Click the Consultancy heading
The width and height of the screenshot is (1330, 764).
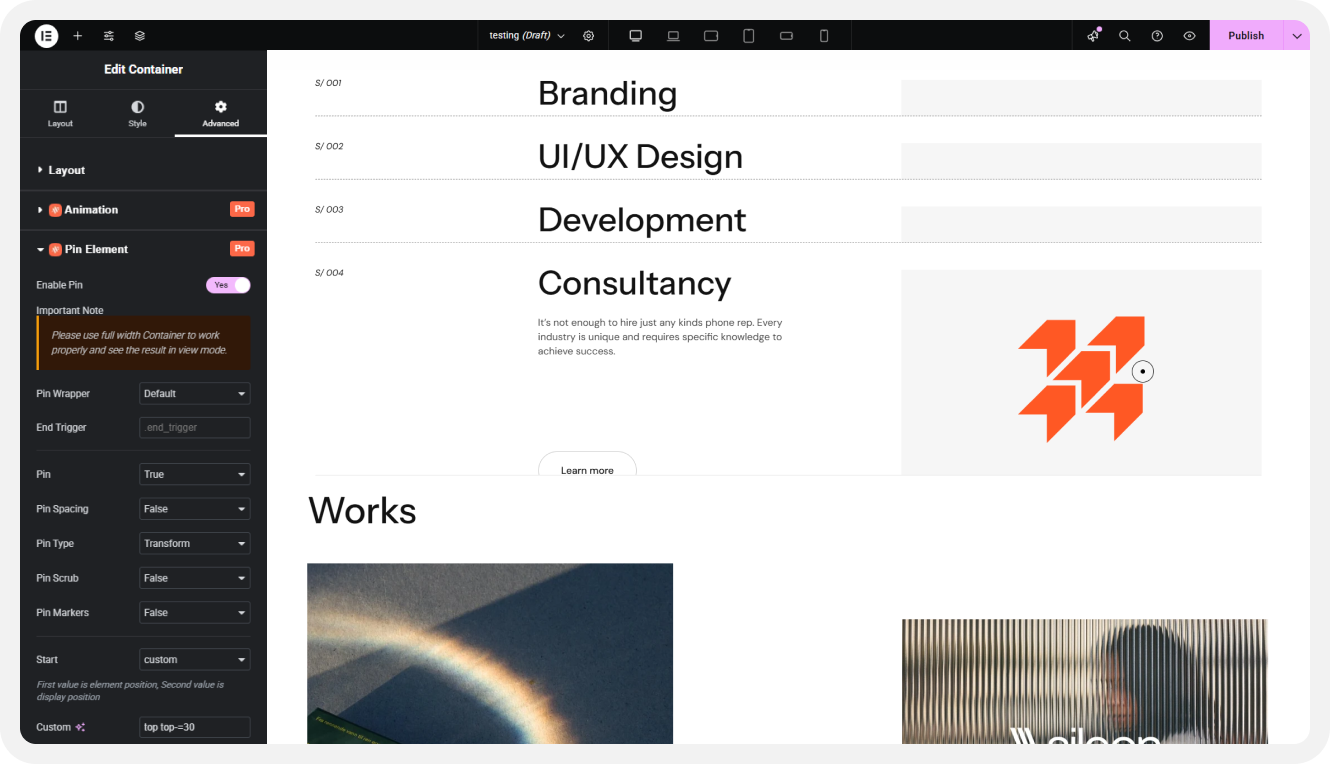(x=635, y=283)
